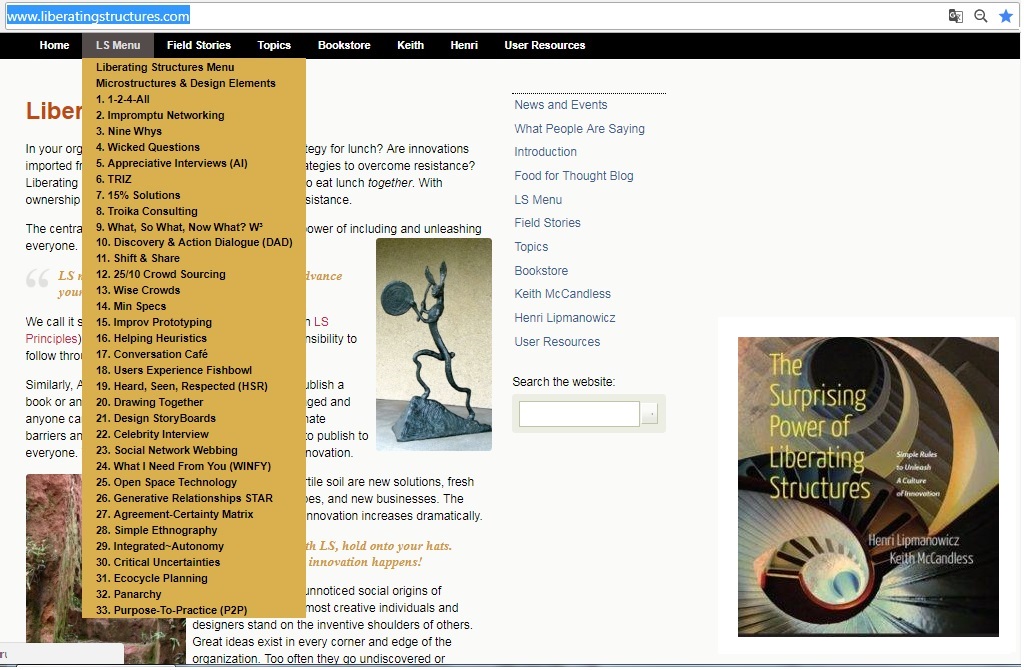
Task: Go to Home in the navigation bar
Action: (54, 45)
